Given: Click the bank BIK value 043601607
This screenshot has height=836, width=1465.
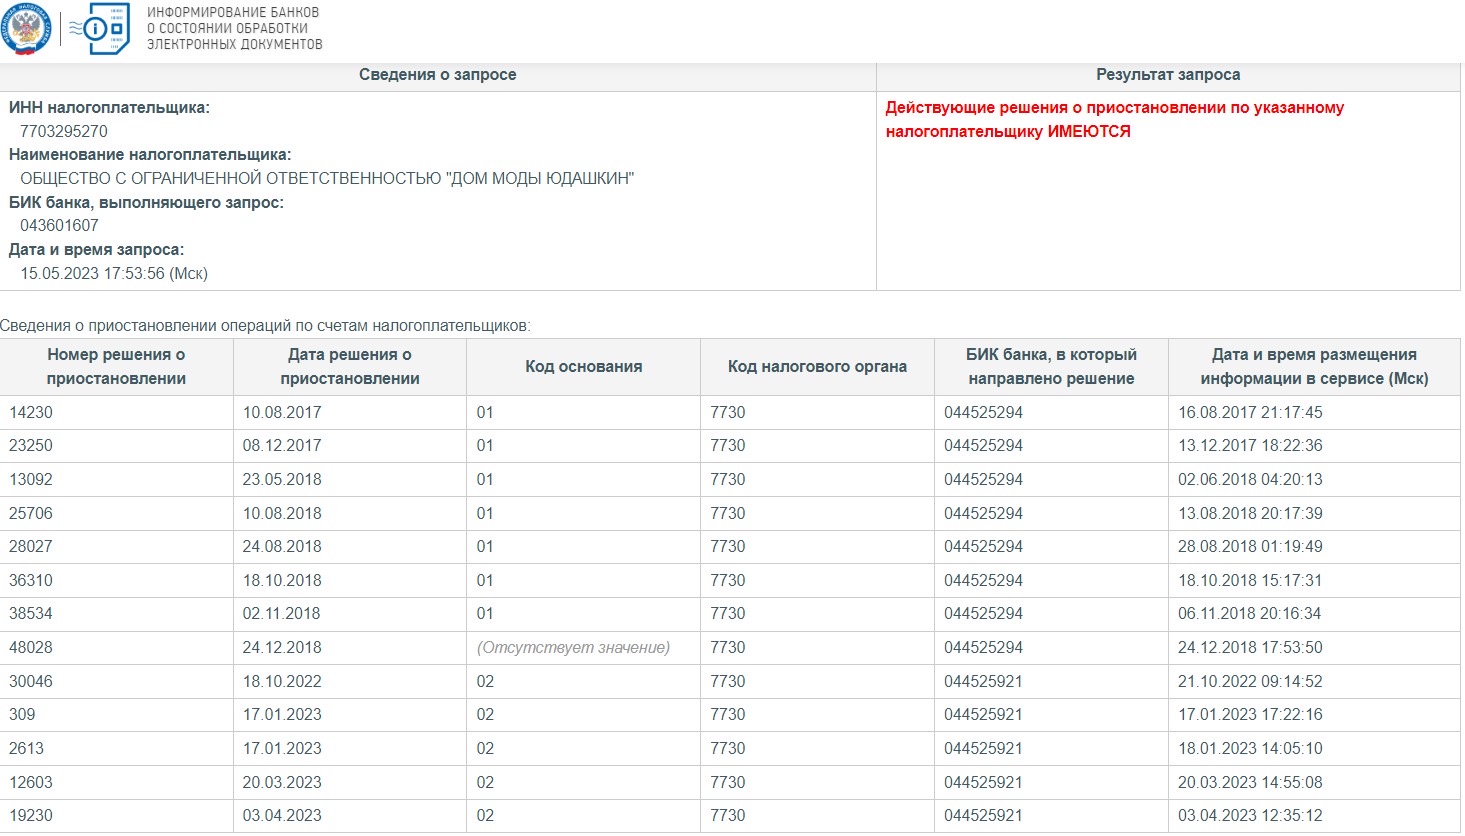Looking at the screenshot, I should pyautogui.click(x=59, y=226).
